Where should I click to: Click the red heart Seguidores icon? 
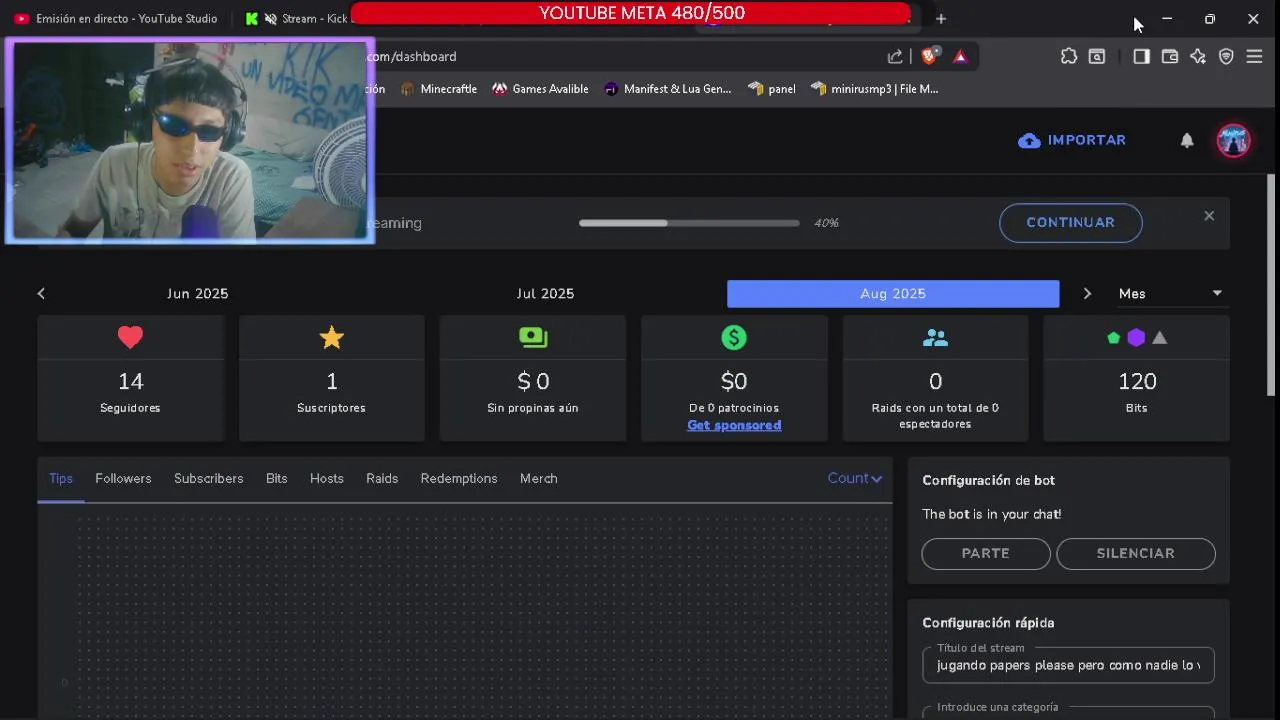[131, 338]
